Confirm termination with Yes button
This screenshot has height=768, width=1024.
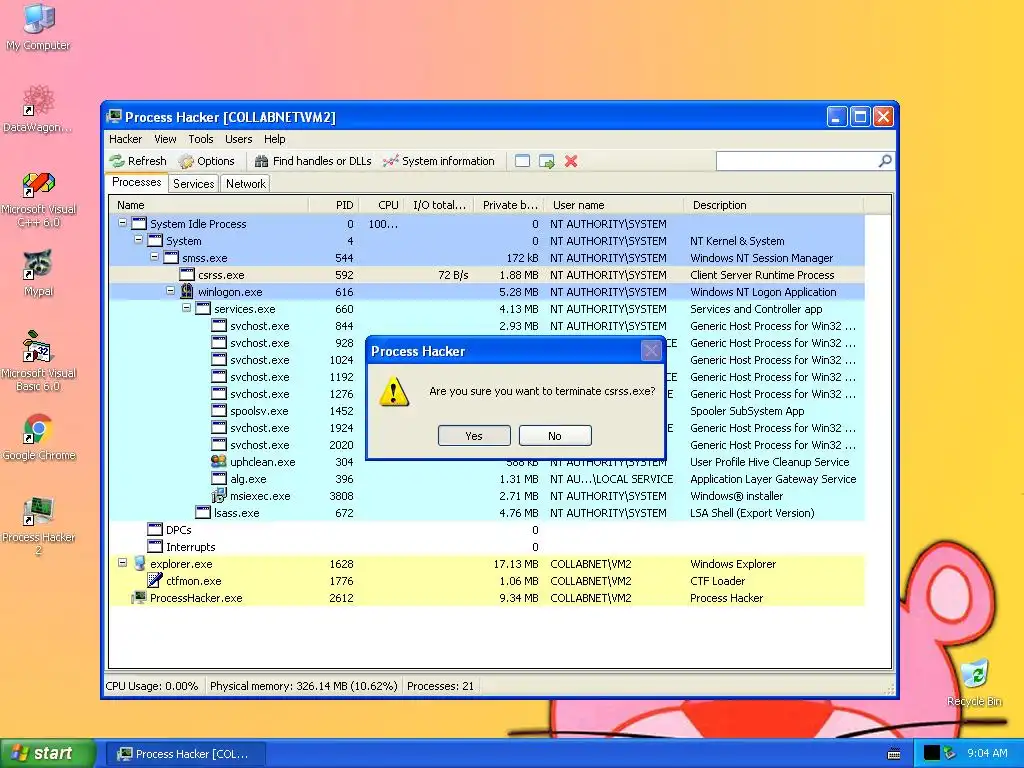(x=474, y=436)
